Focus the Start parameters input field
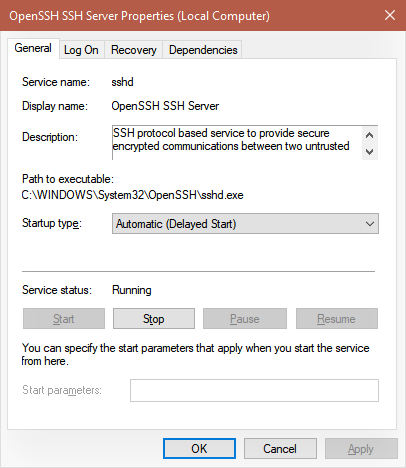Screen dimensions: 406x468 [x=254, y=390]
